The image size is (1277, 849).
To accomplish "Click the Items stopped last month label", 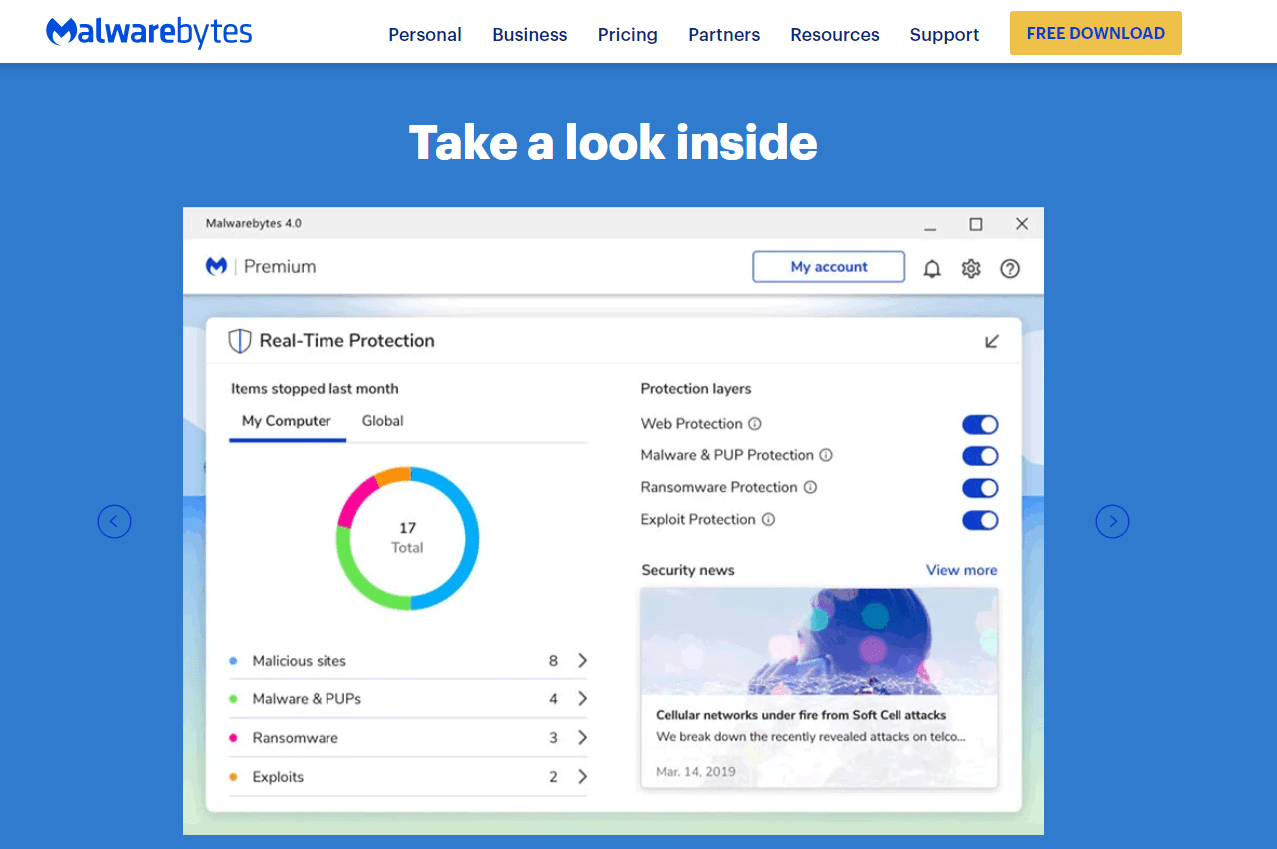I will [x=315, y=389].
